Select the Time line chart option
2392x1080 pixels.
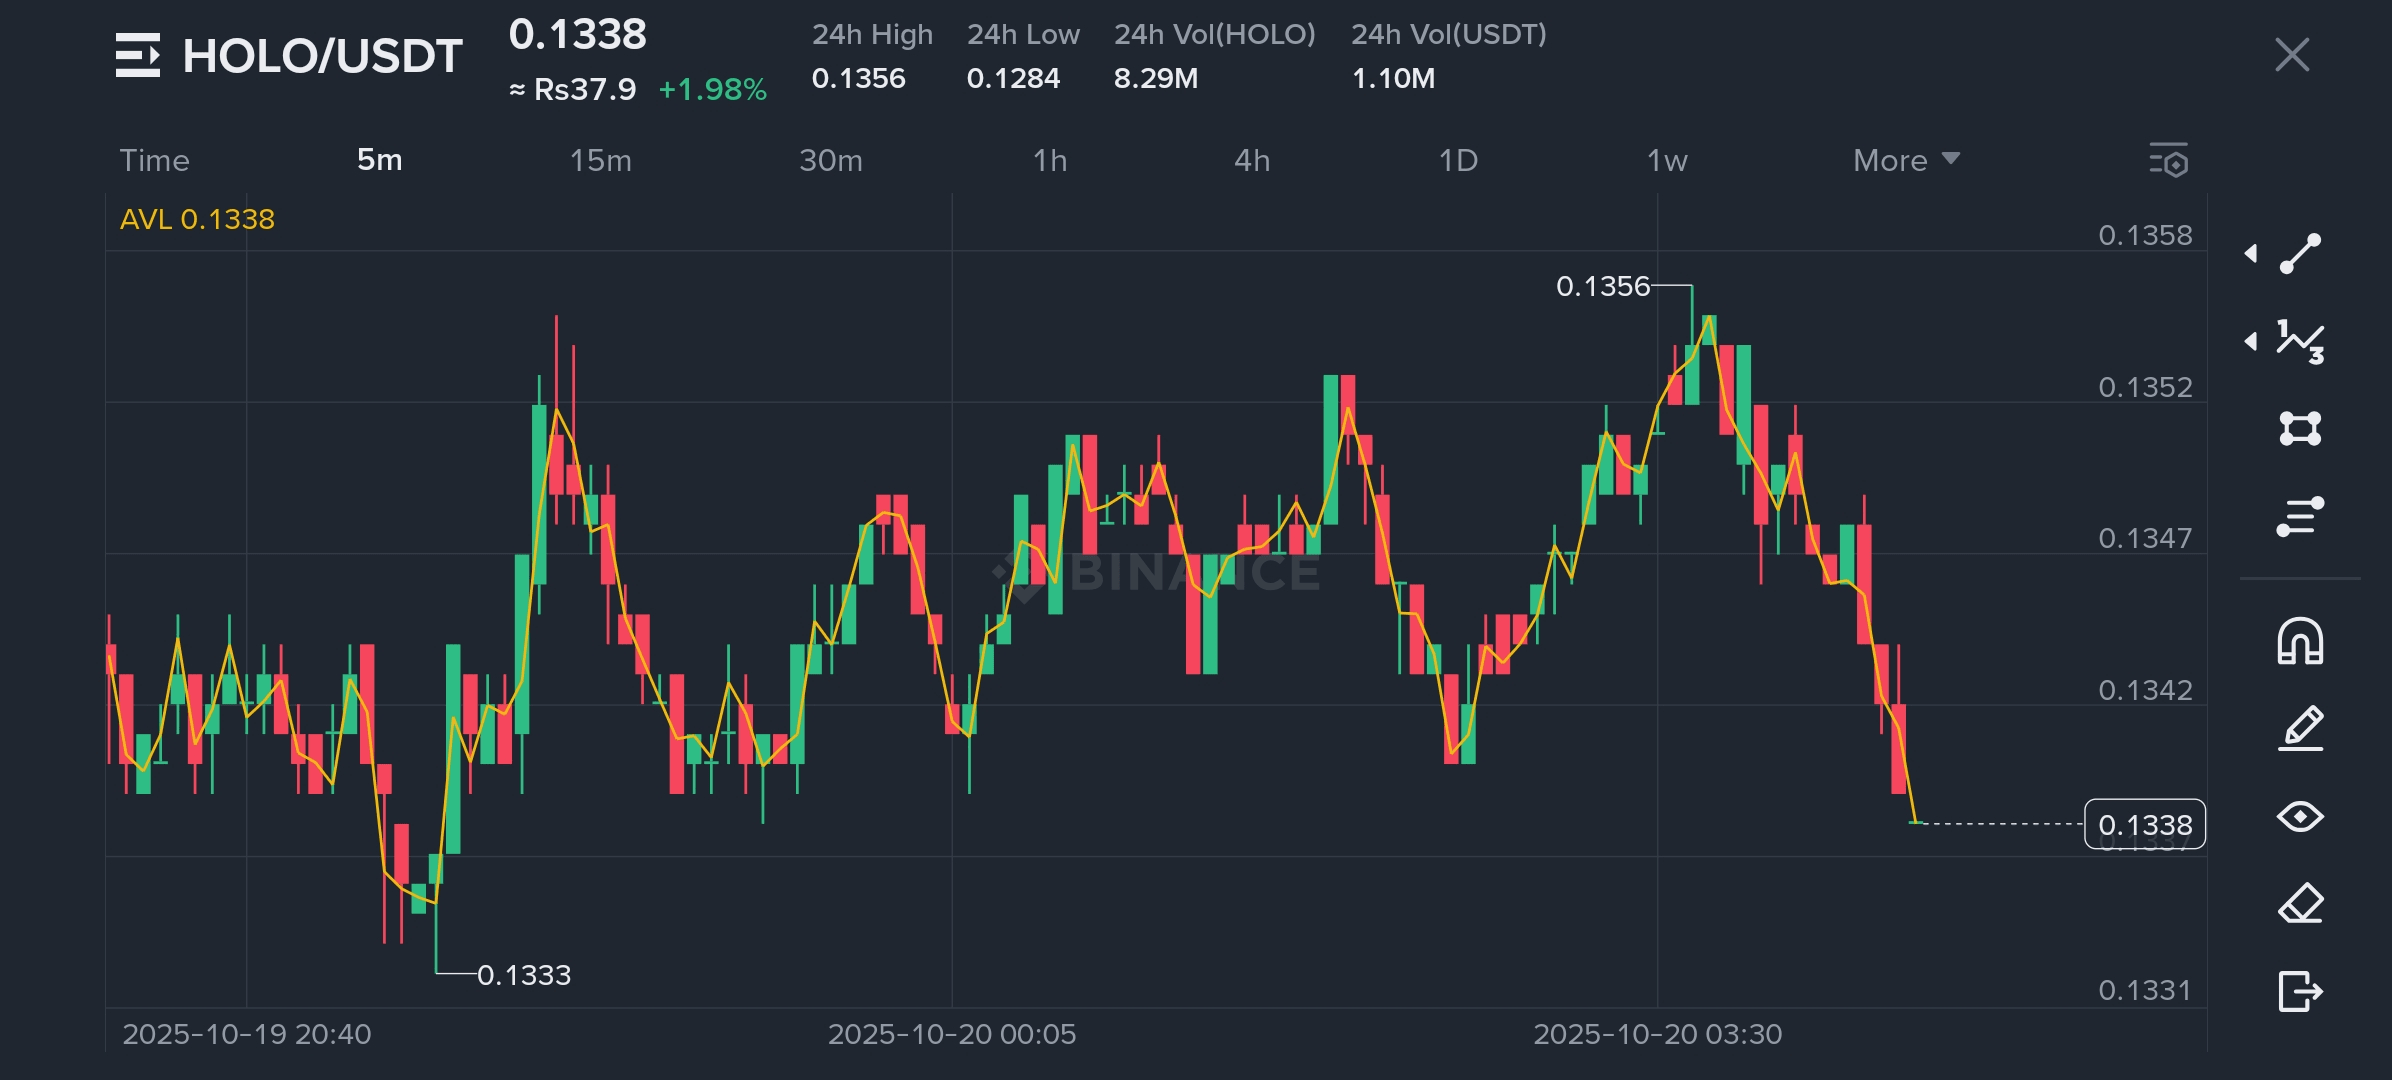pyautogui.click(x=154, y=160)
